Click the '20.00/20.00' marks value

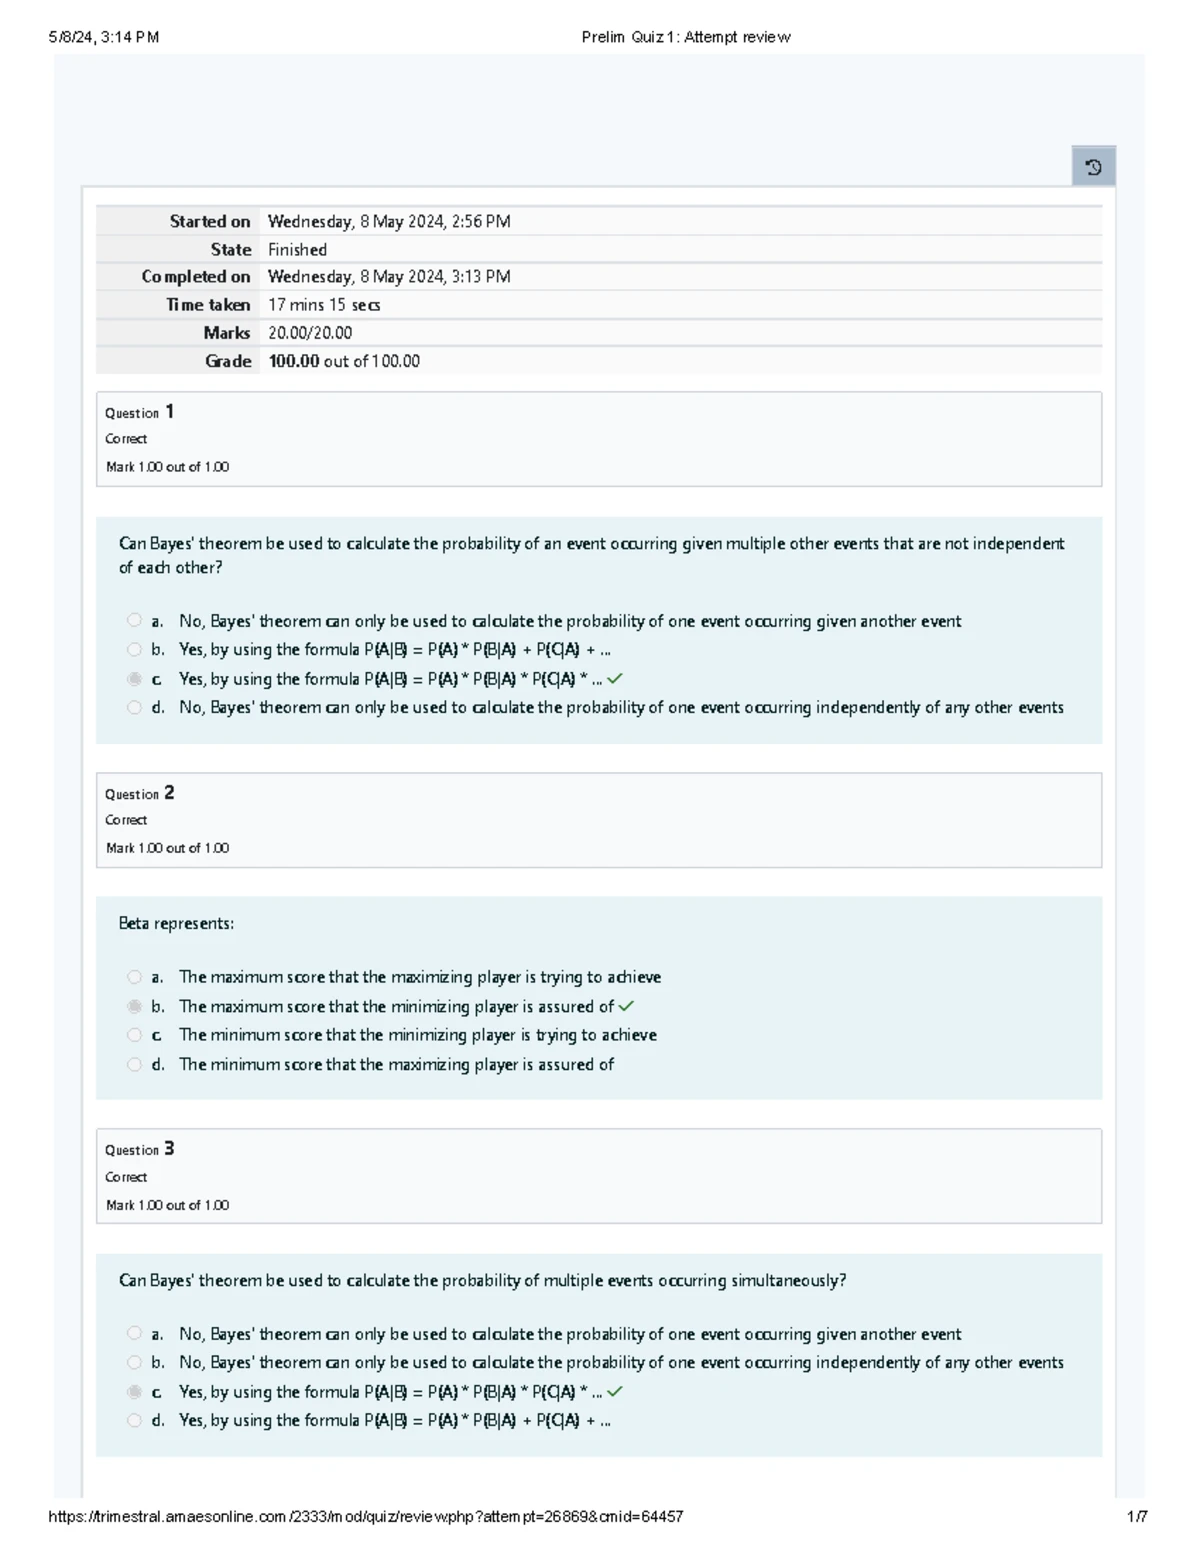(310, 333)
